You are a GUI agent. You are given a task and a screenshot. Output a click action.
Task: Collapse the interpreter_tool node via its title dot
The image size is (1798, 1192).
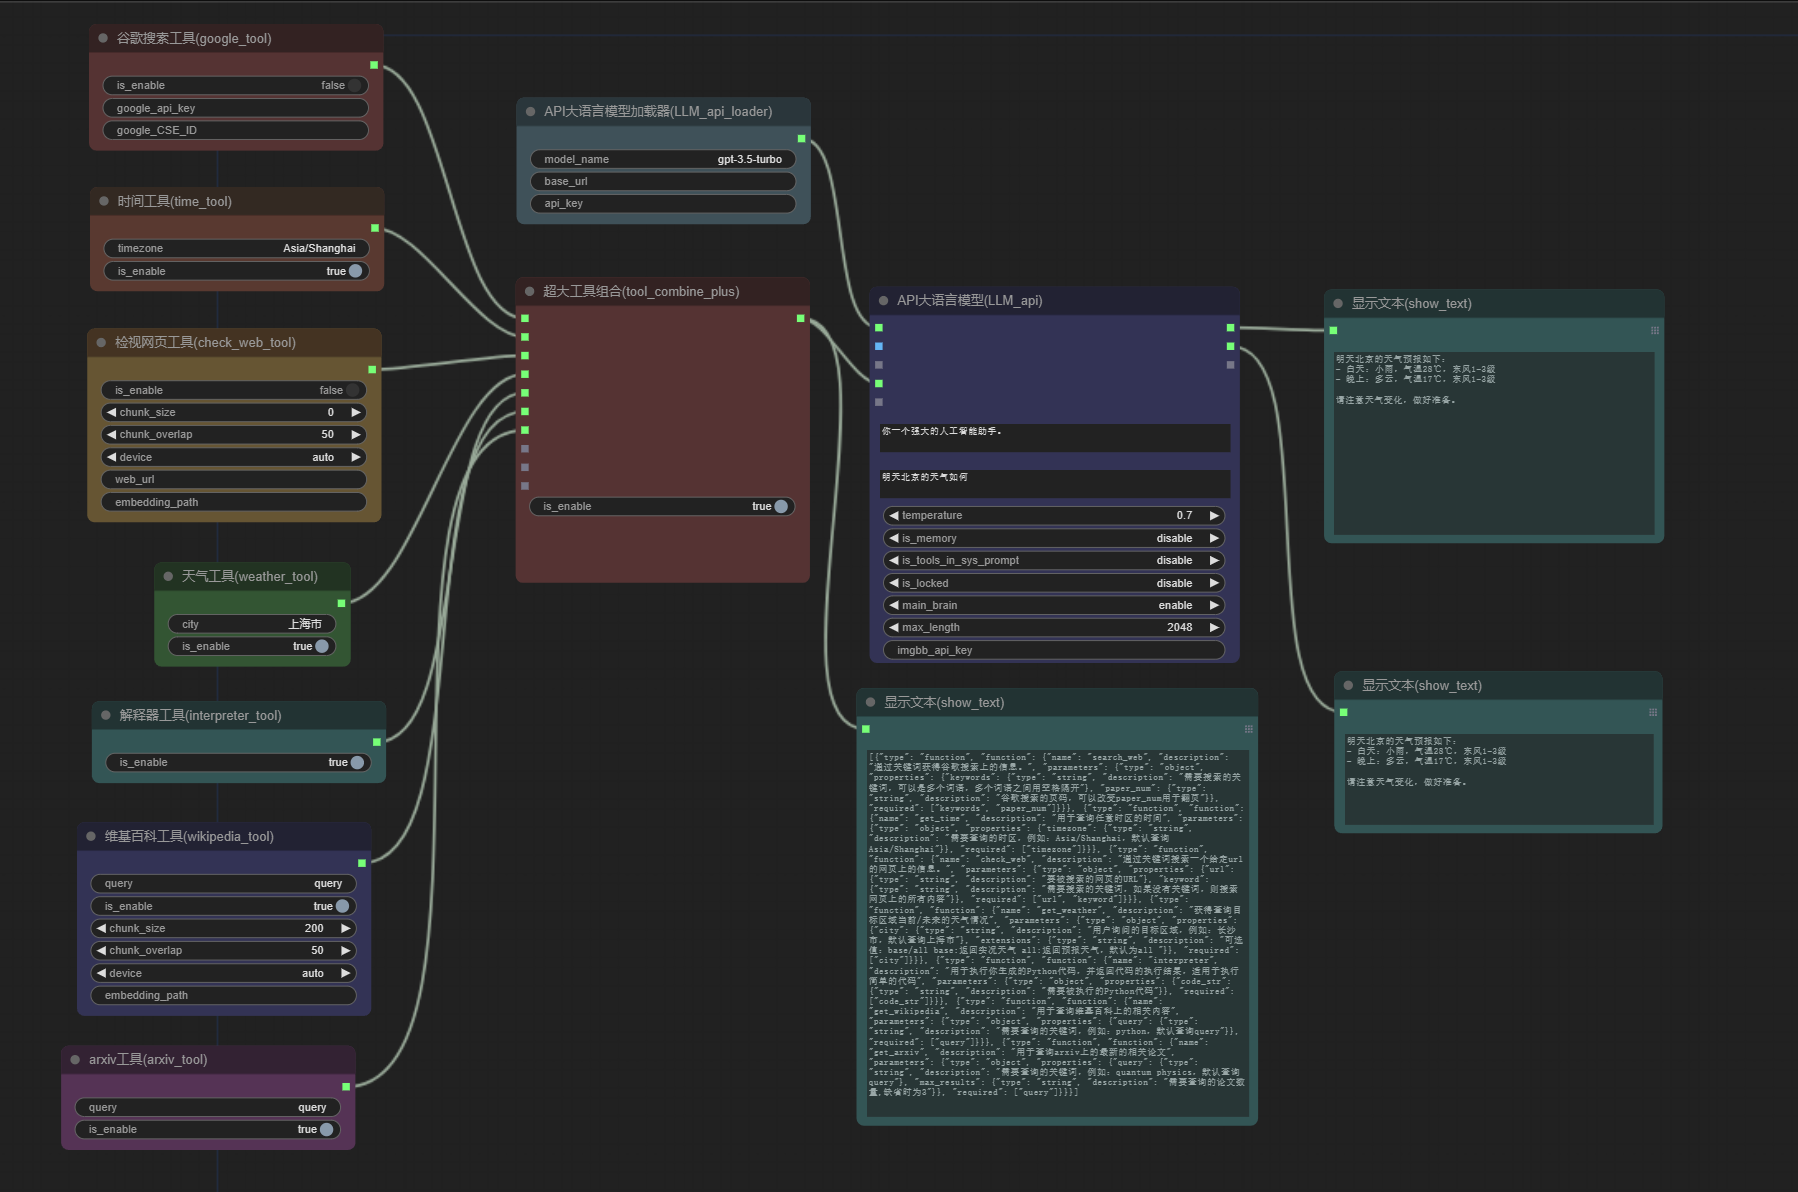click(106, 715)
